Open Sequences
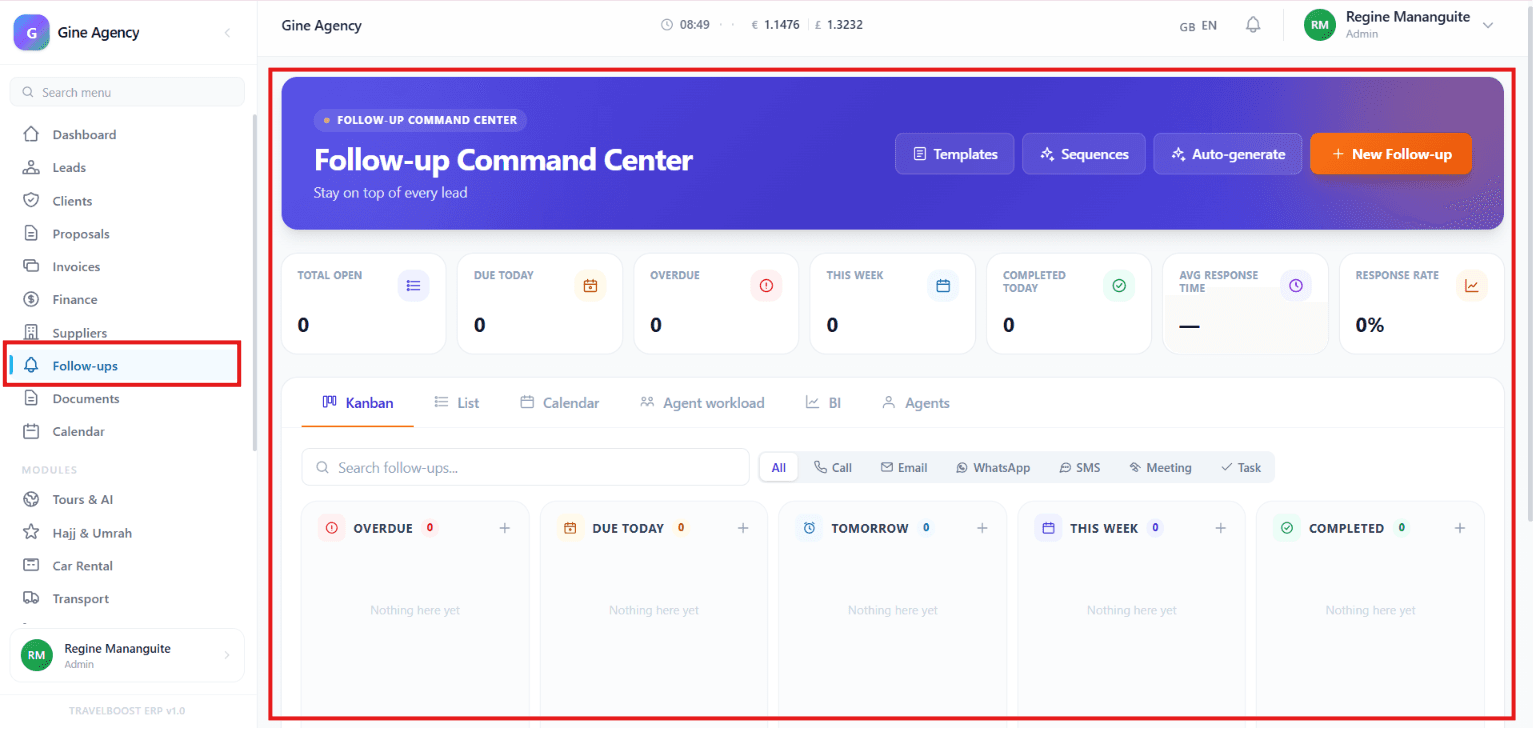 click(1084, 154)
